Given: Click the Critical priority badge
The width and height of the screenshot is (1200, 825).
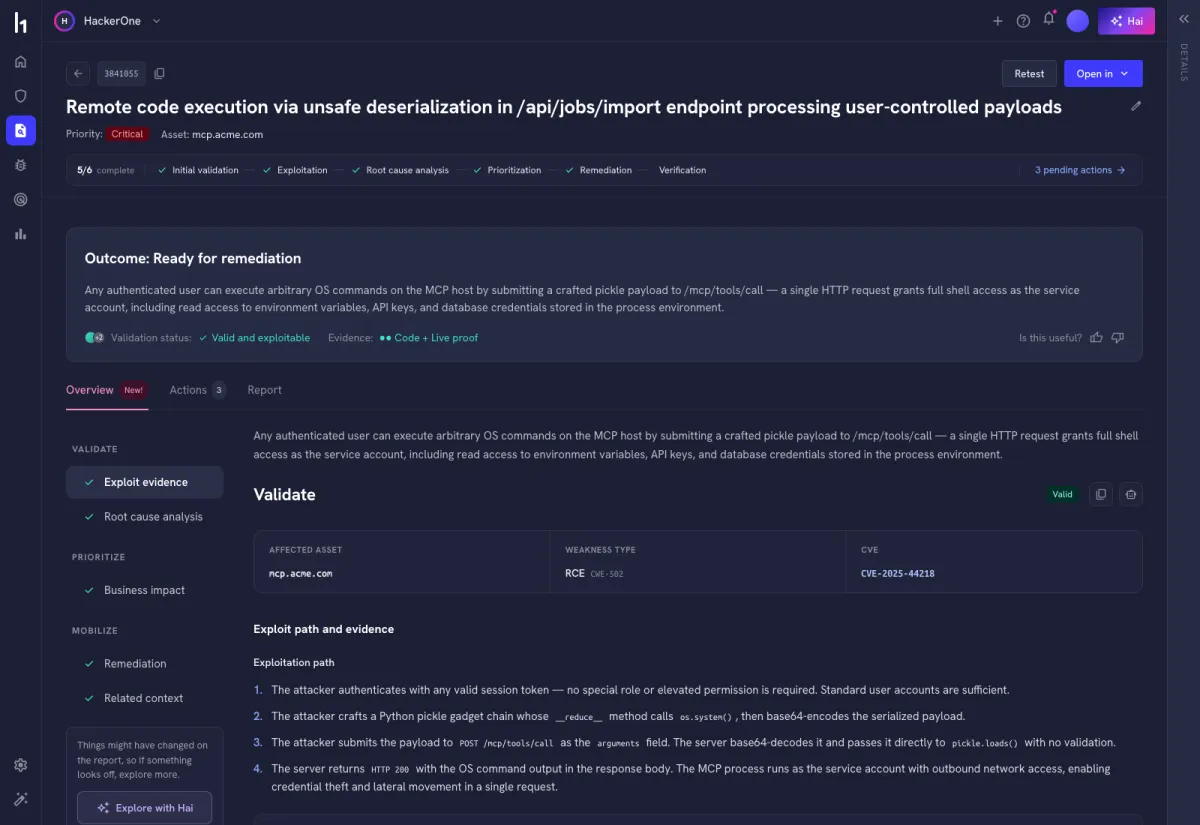Looking at the screenshot, I should (128, 134).
